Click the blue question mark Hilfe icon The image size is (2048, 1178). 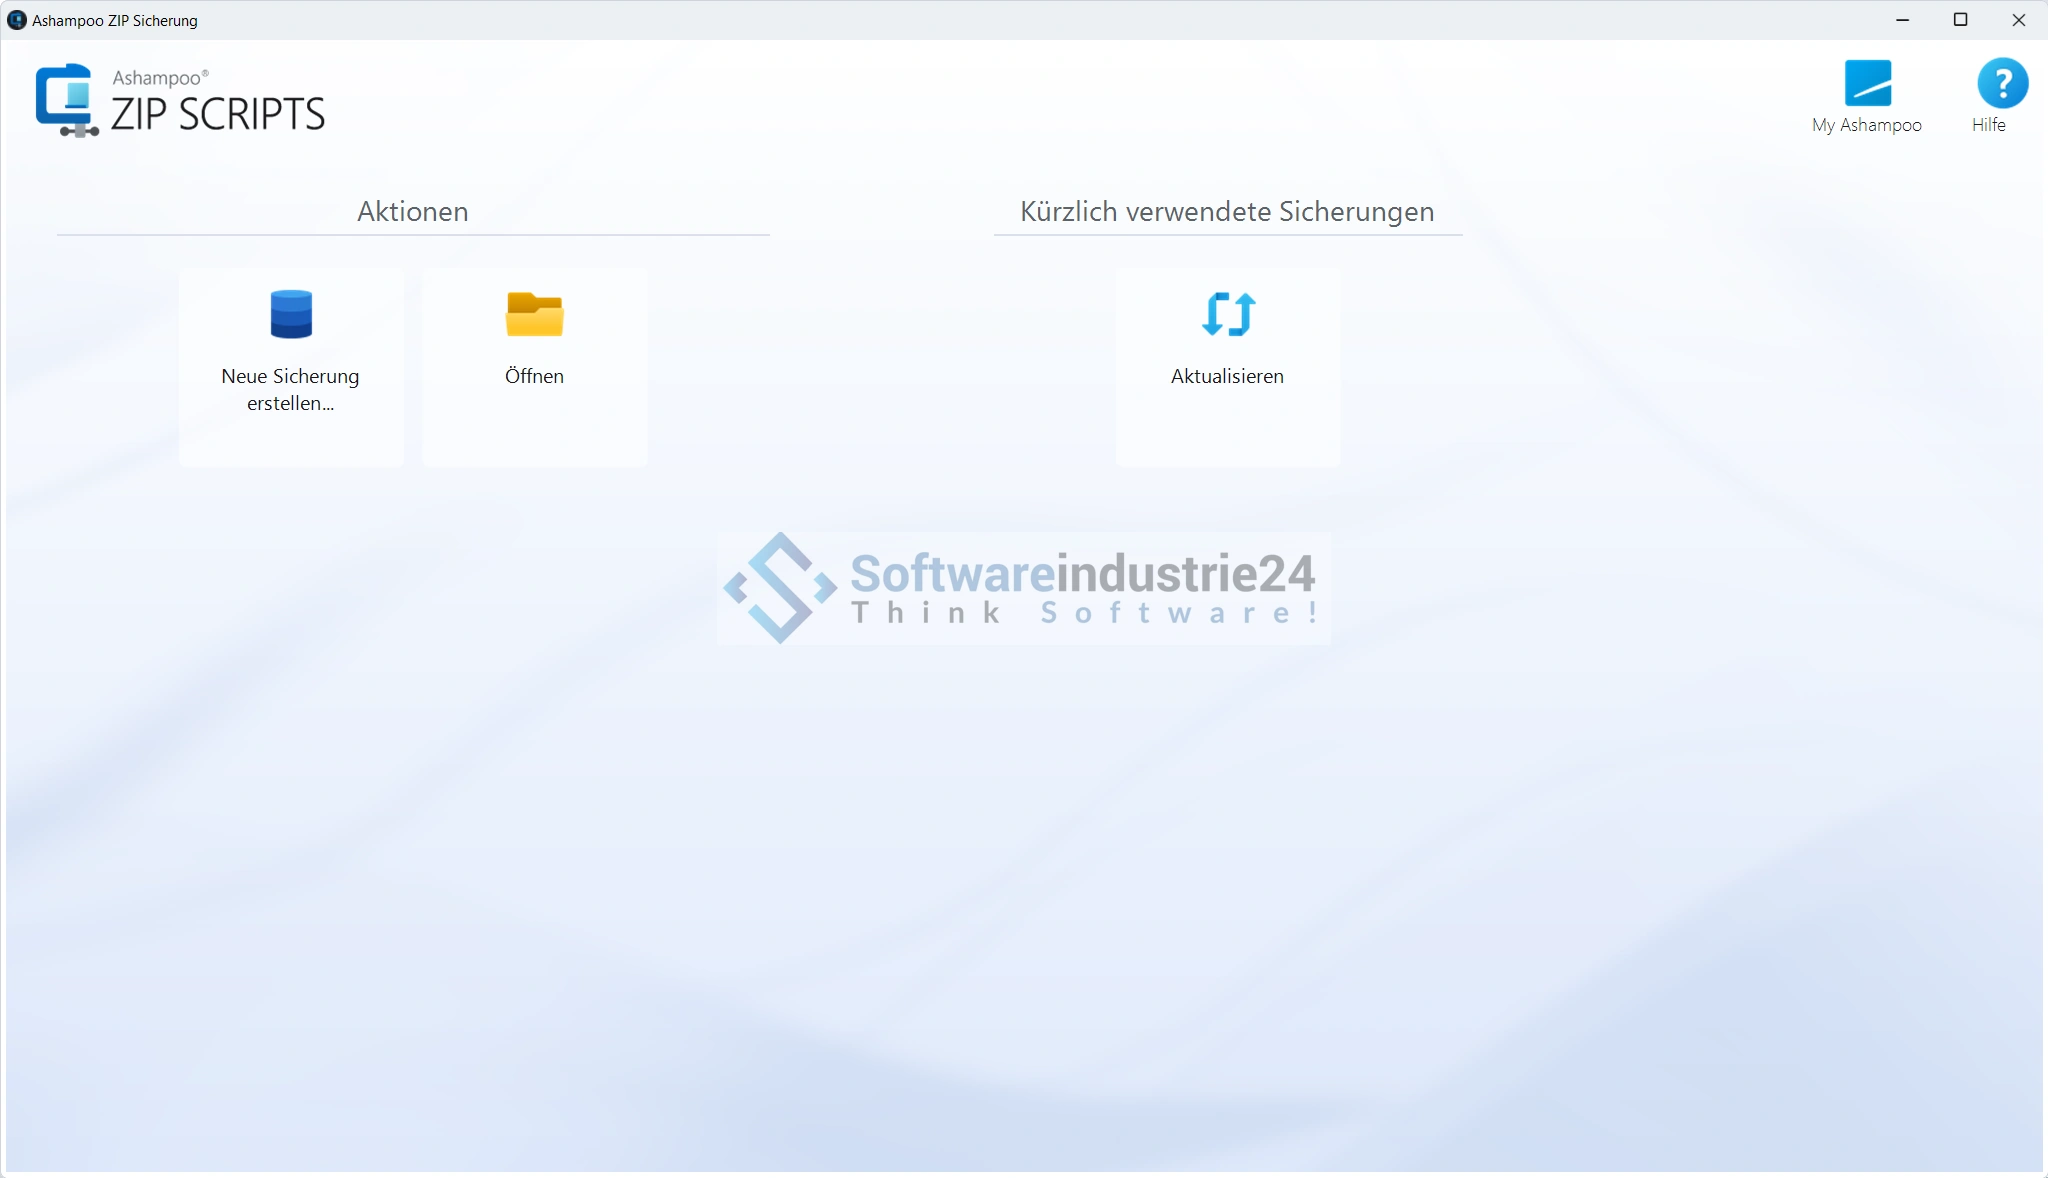click(x=2002, y=83)
